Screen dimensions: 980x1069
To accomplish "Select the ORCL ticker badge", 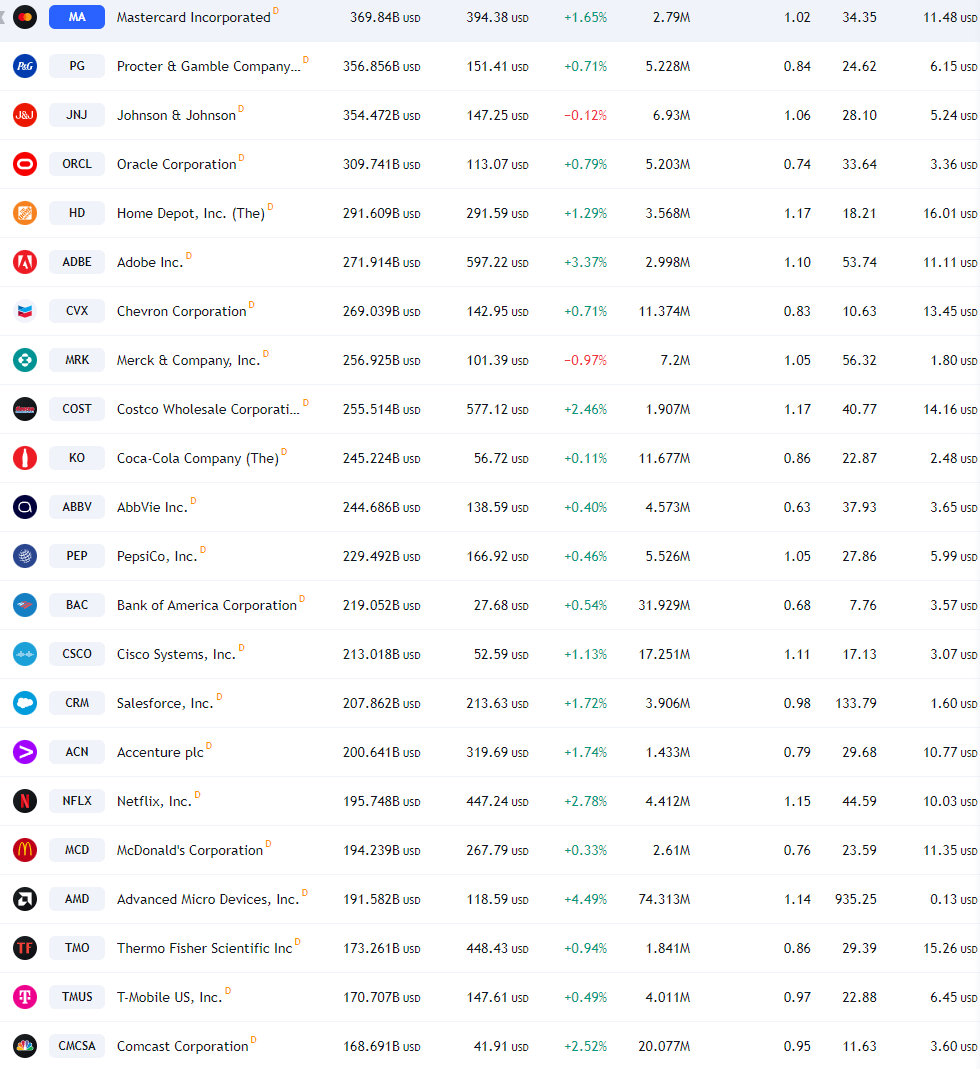I will pos(77,164).
